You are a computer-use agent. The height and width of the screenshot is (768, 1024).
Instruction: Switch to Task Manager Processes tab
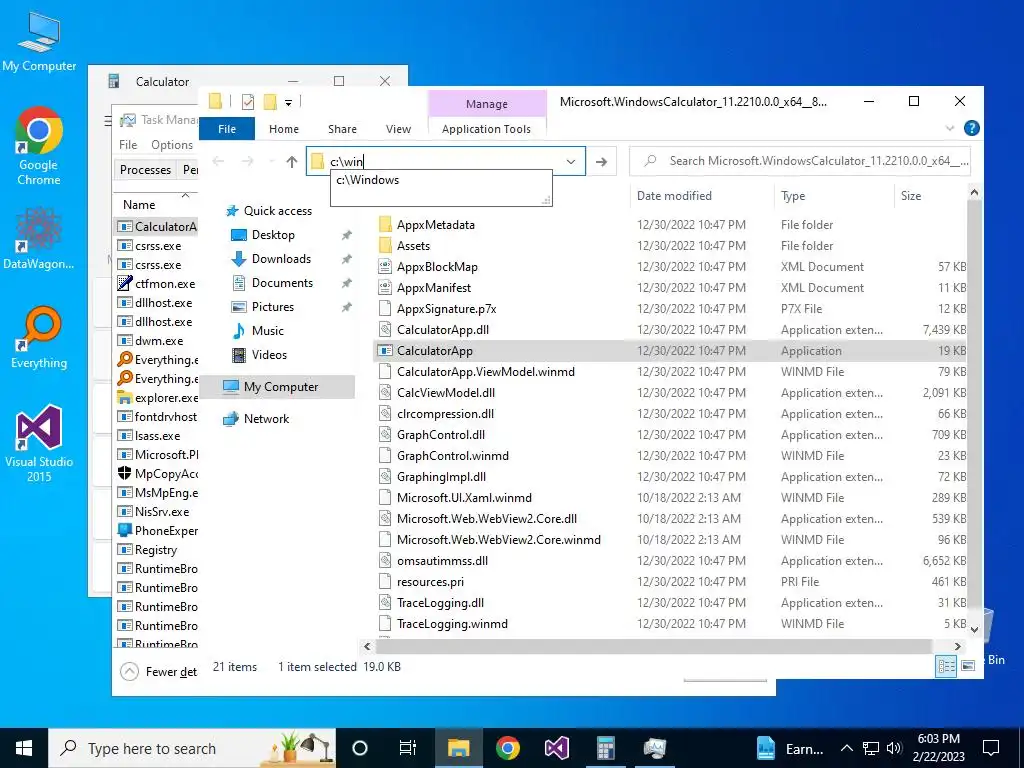[x=145, y=170]
